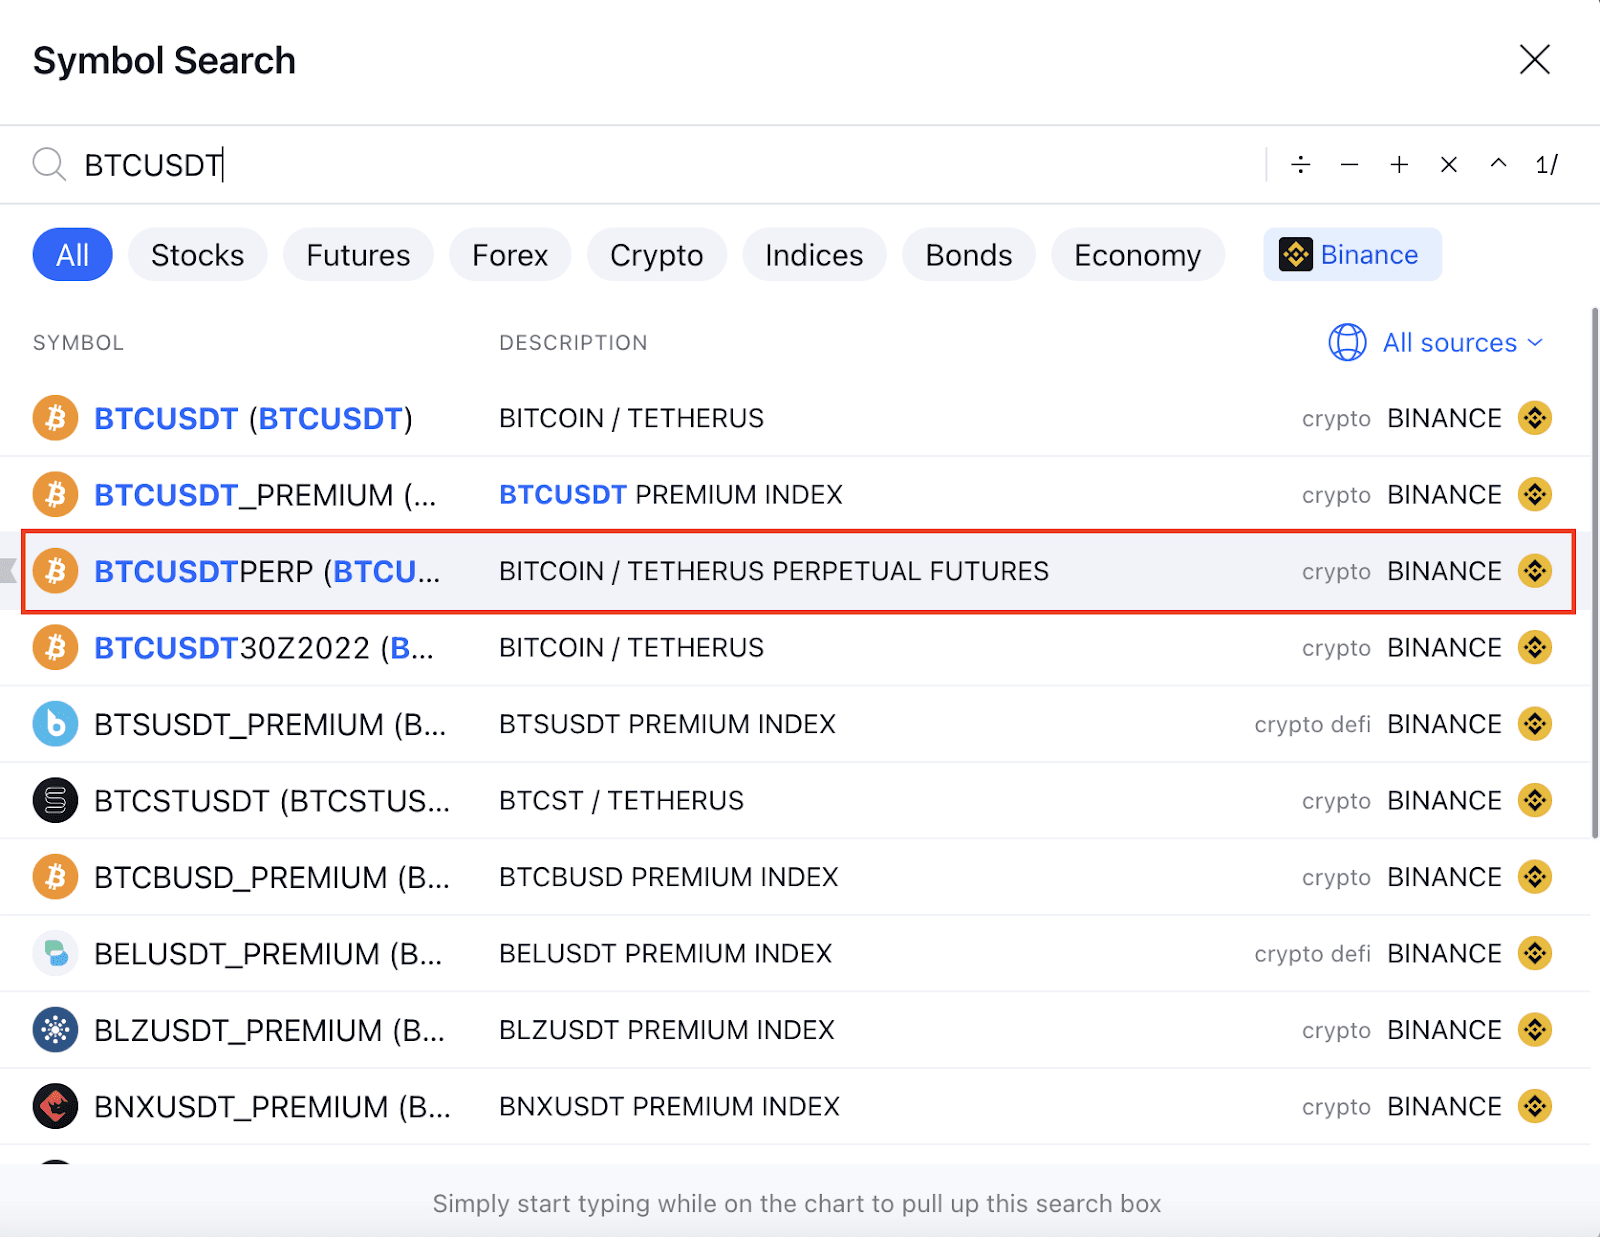The image size is (1600, 1237).
Task: Click the search magnifier icon
Action: click(48, 164)
